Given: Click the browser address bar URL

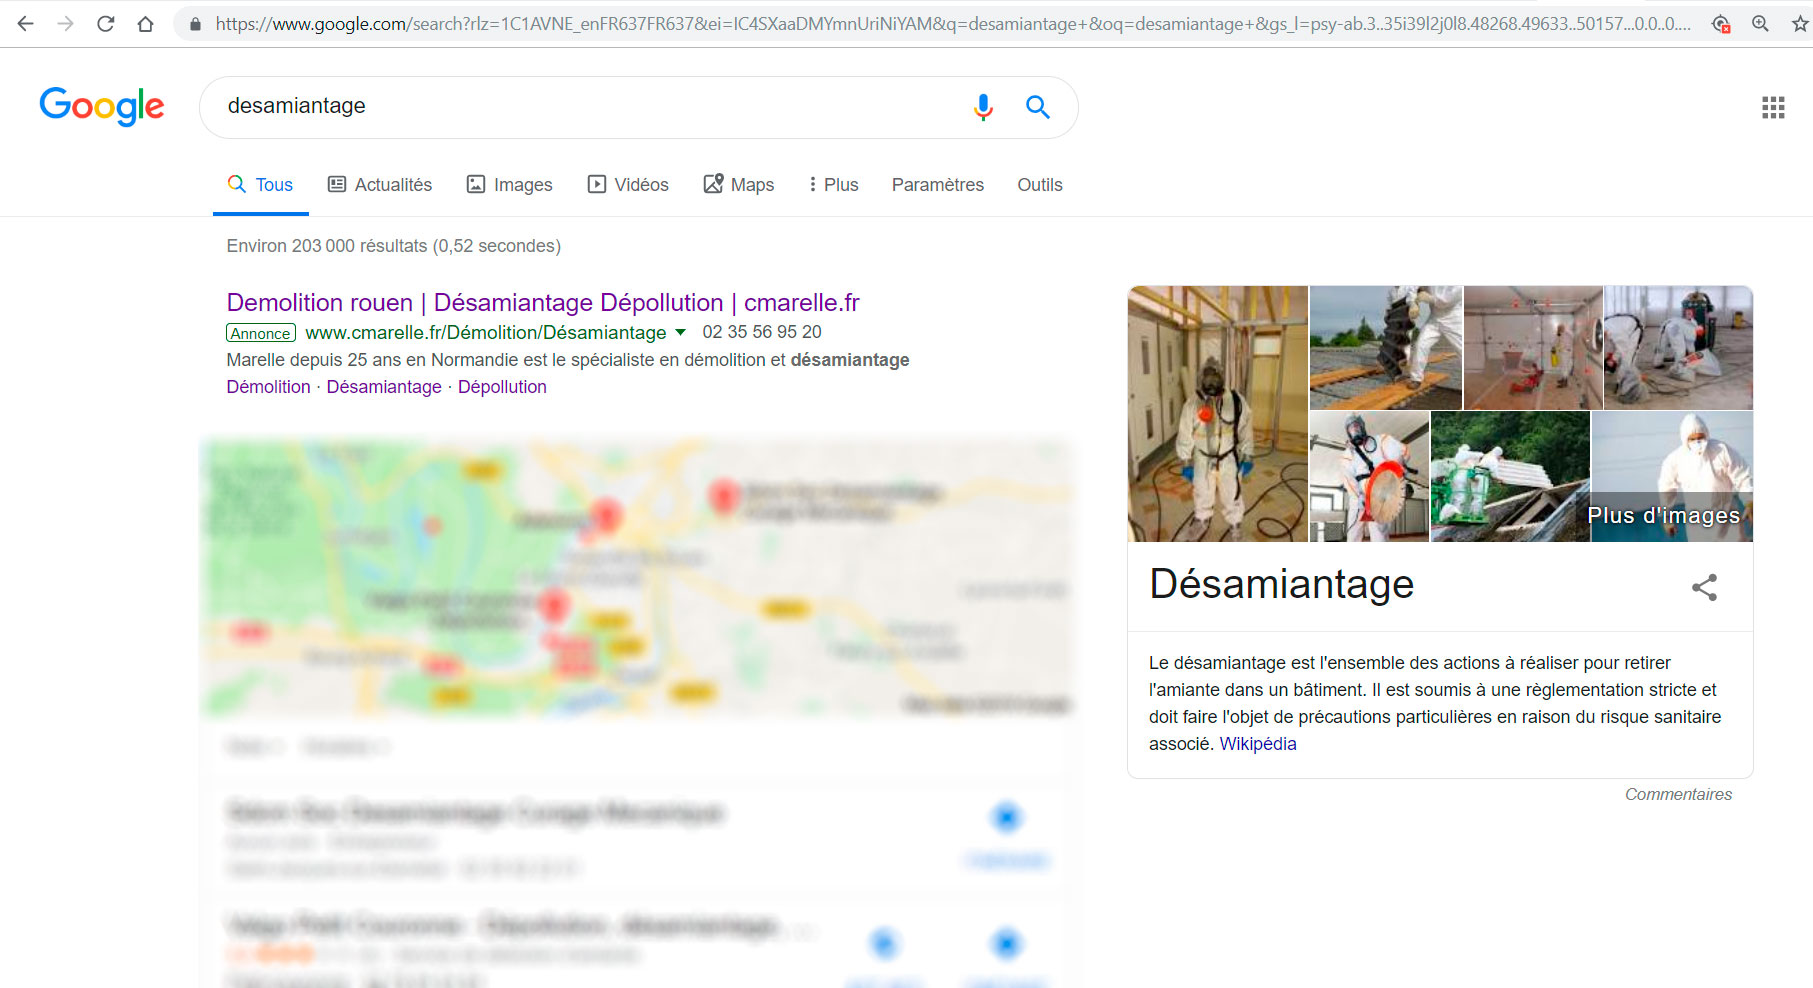Looking at the screenshot, I should tap(952, 24).
